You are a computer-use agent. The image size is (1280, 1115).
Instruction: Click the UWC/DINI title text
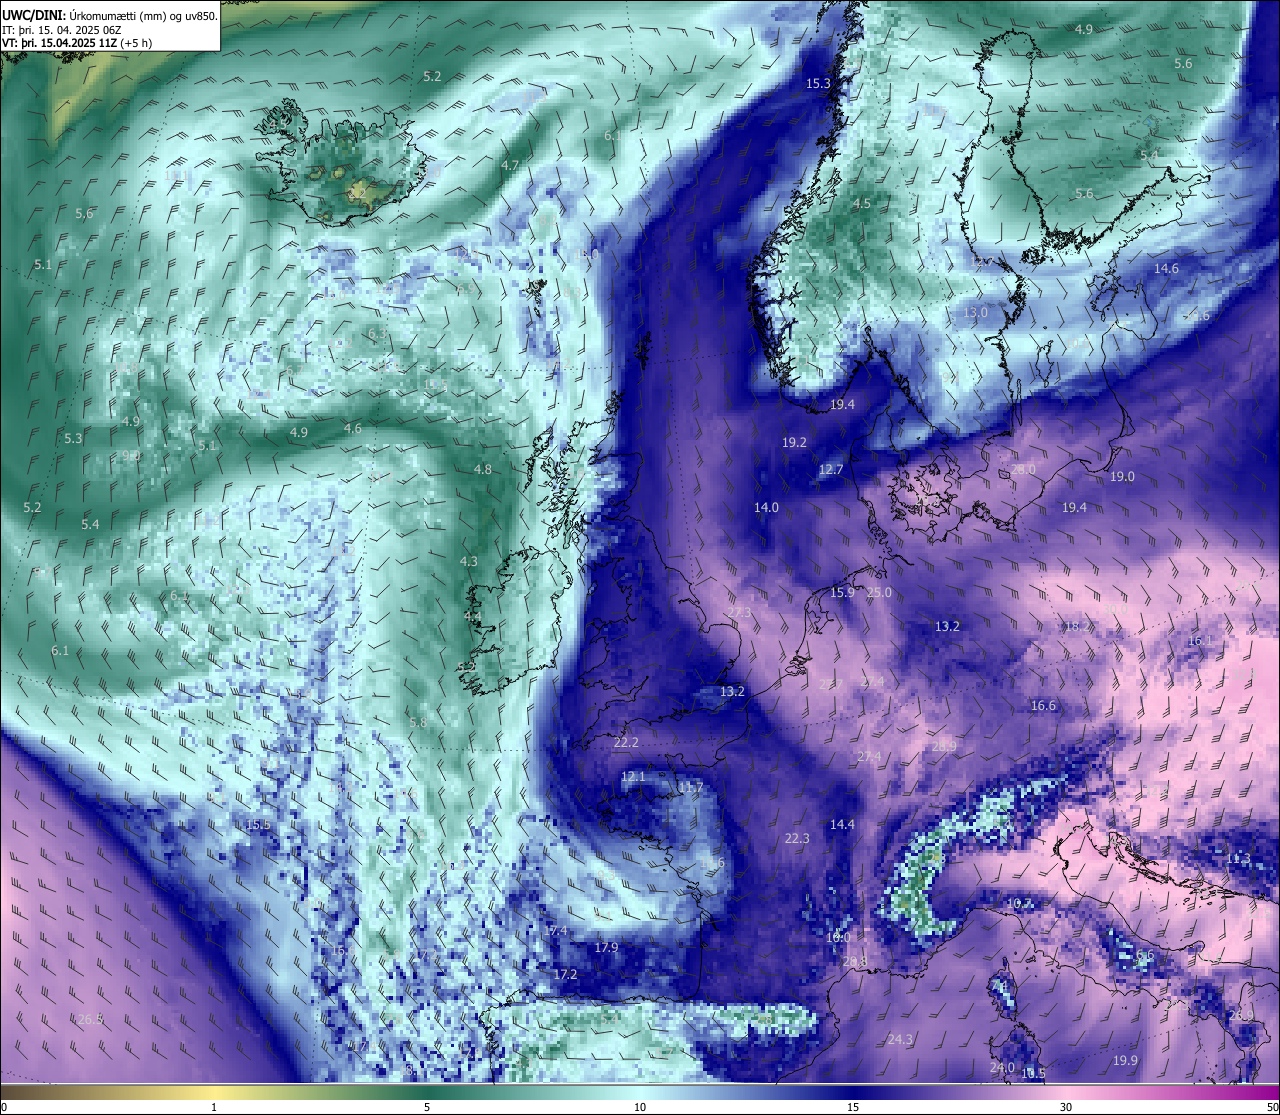[x=32, y=14]
